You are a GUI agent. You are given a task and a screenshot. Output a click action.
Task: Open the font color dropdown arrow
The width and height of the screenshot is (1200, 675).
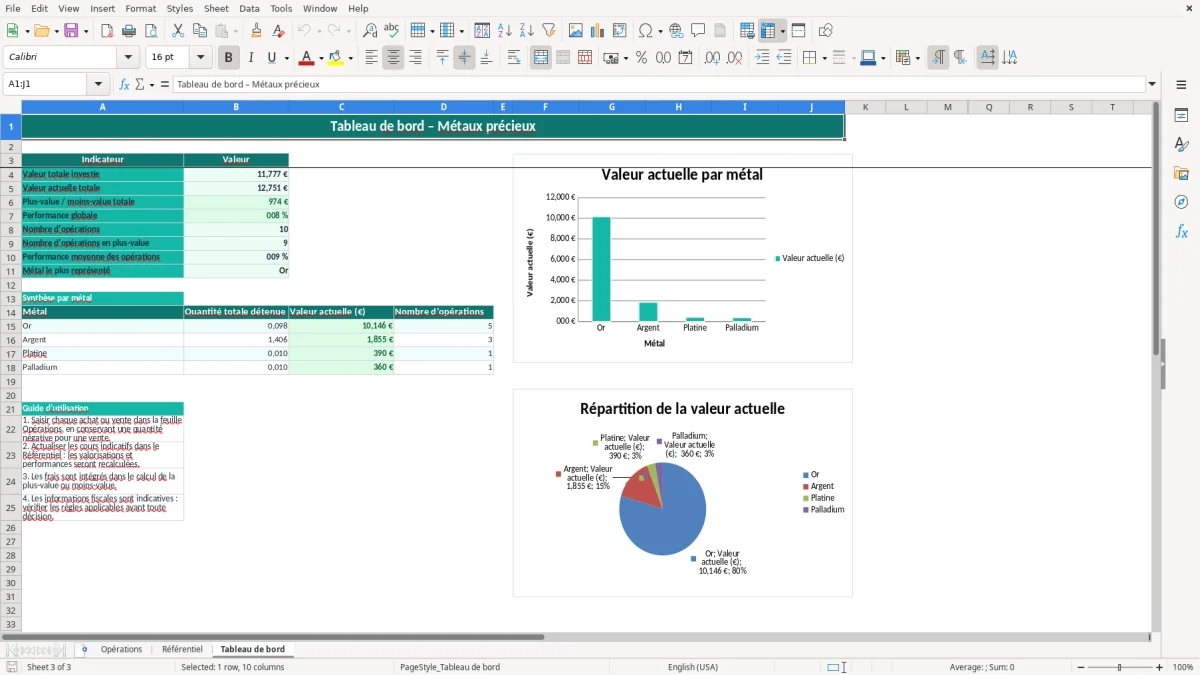click(x=322, y=58)
